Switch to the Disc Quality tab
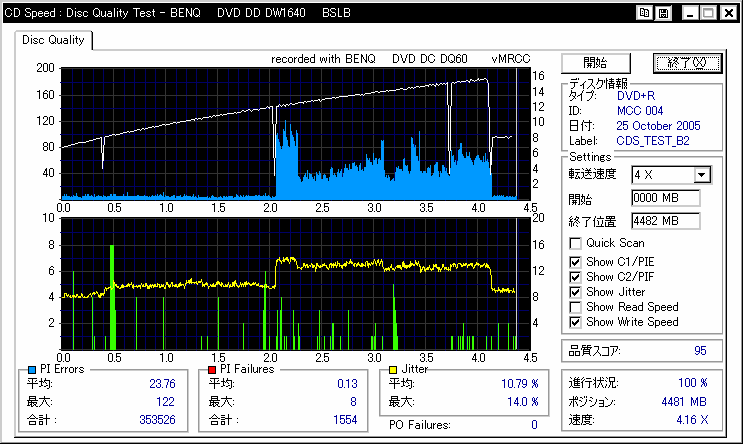This screenshot has height=444, width=743. coord(53,40)
